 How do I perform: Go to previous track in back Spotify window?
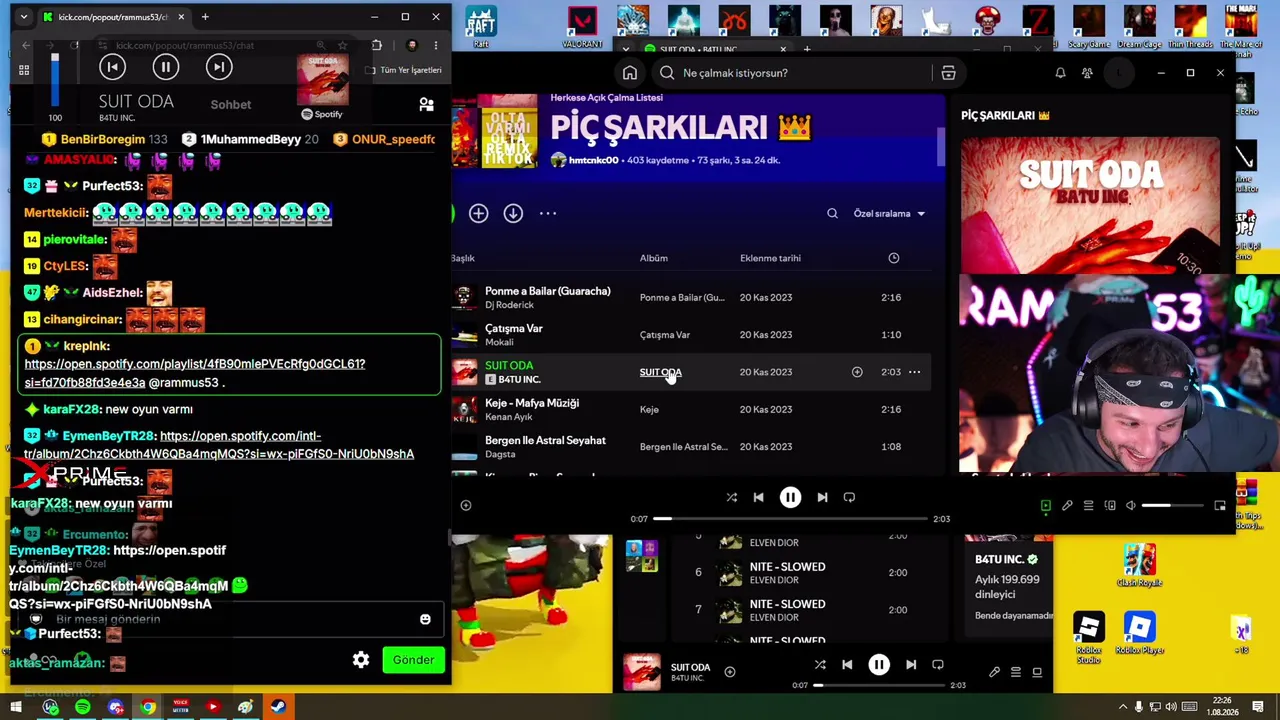[847, 665]
